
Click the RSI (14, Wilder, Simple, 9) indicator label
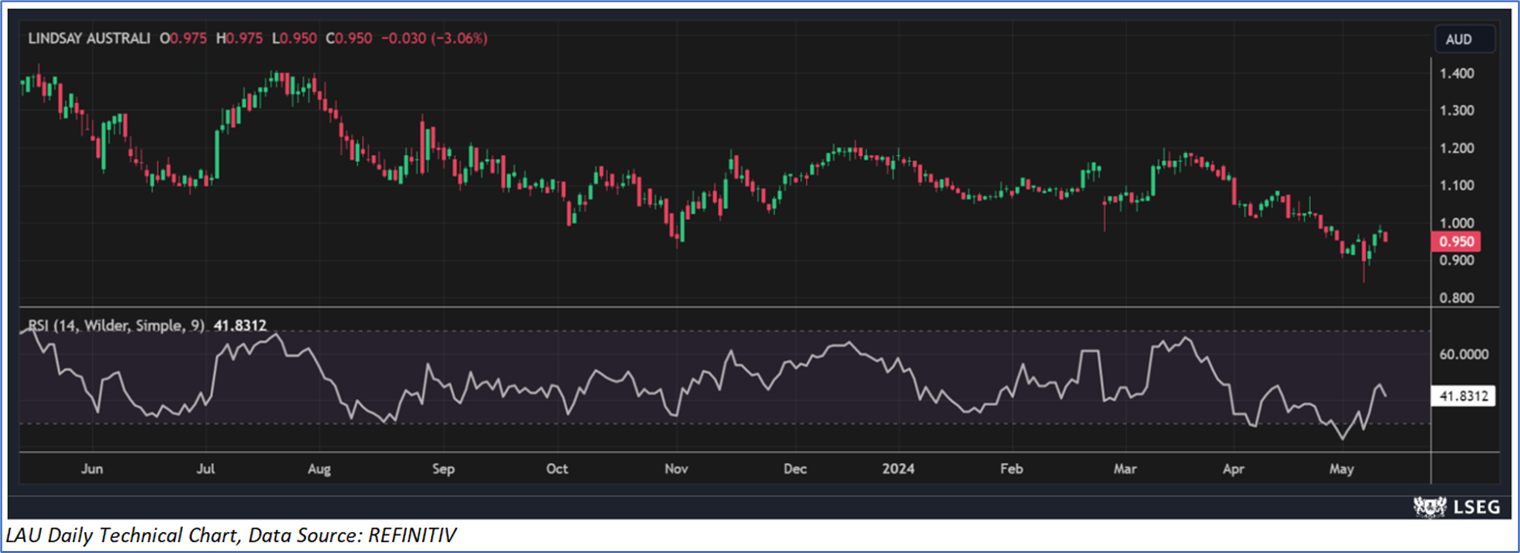click(x=118, y=325)
